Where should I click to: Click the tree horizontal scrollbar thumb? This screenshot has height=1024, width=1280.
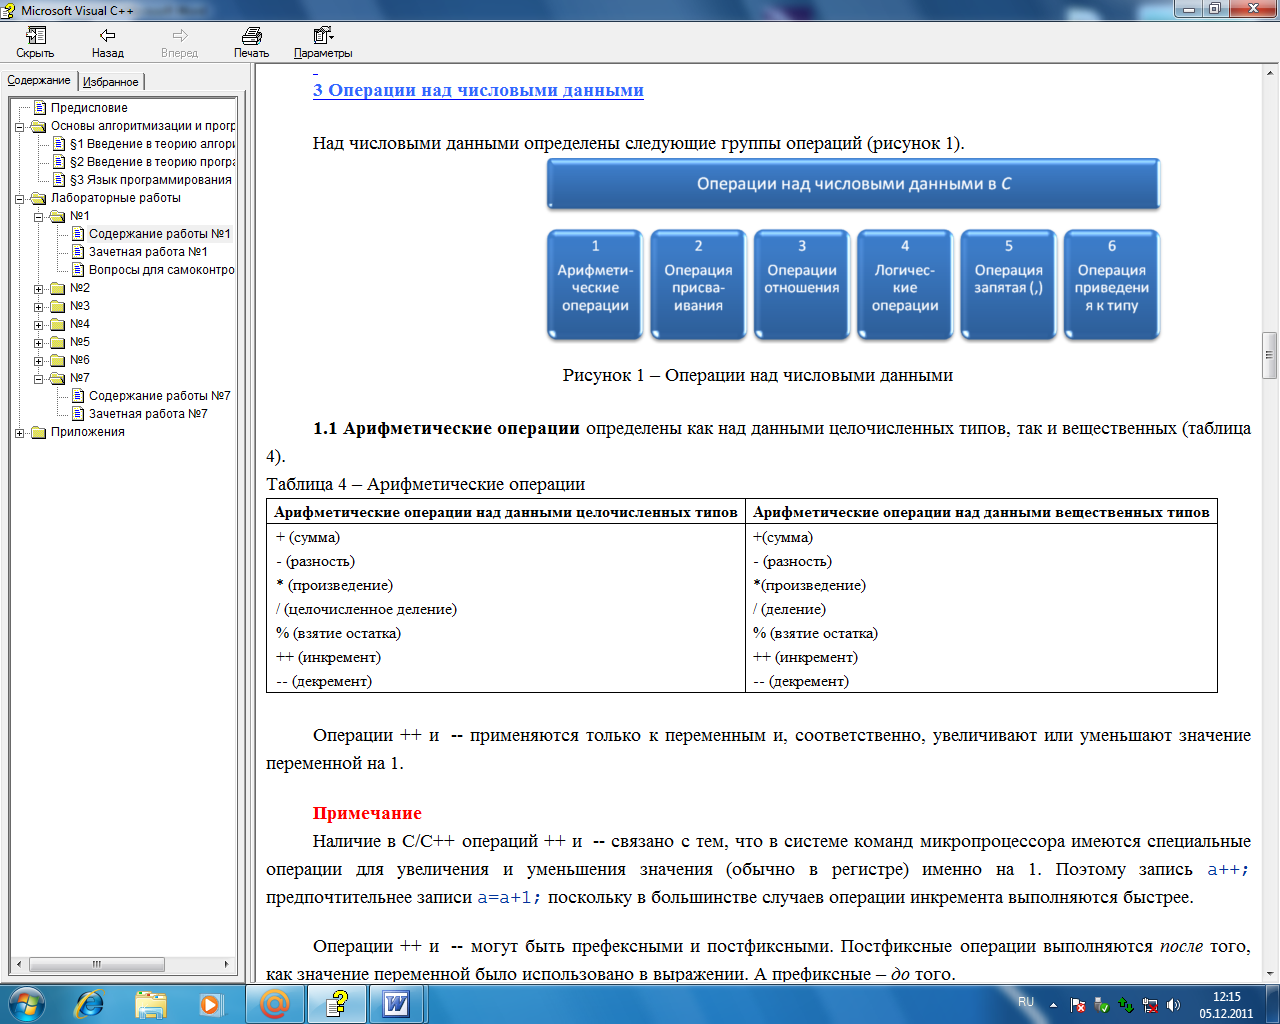click(x=97, y=964)
